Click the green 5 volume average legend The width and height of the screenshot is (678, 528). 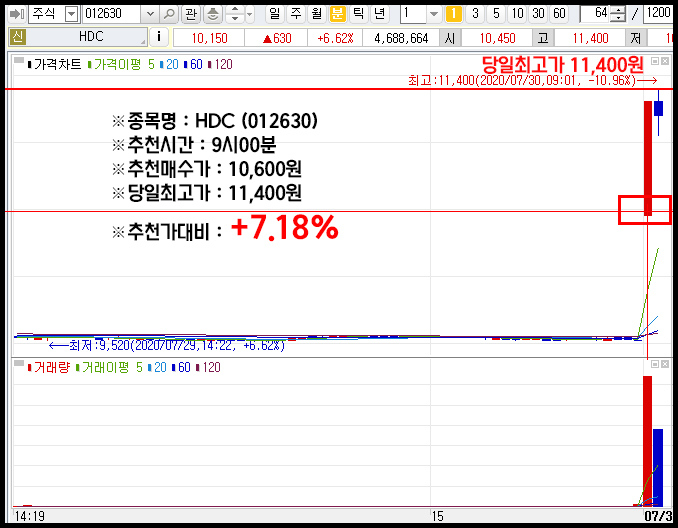tap(139, 368)
